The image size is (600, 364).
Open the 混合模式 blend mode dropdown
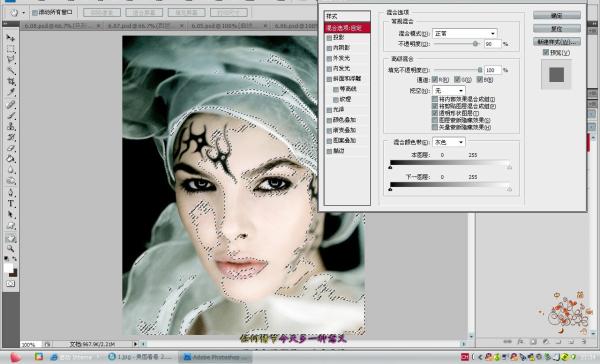point(465,33)
